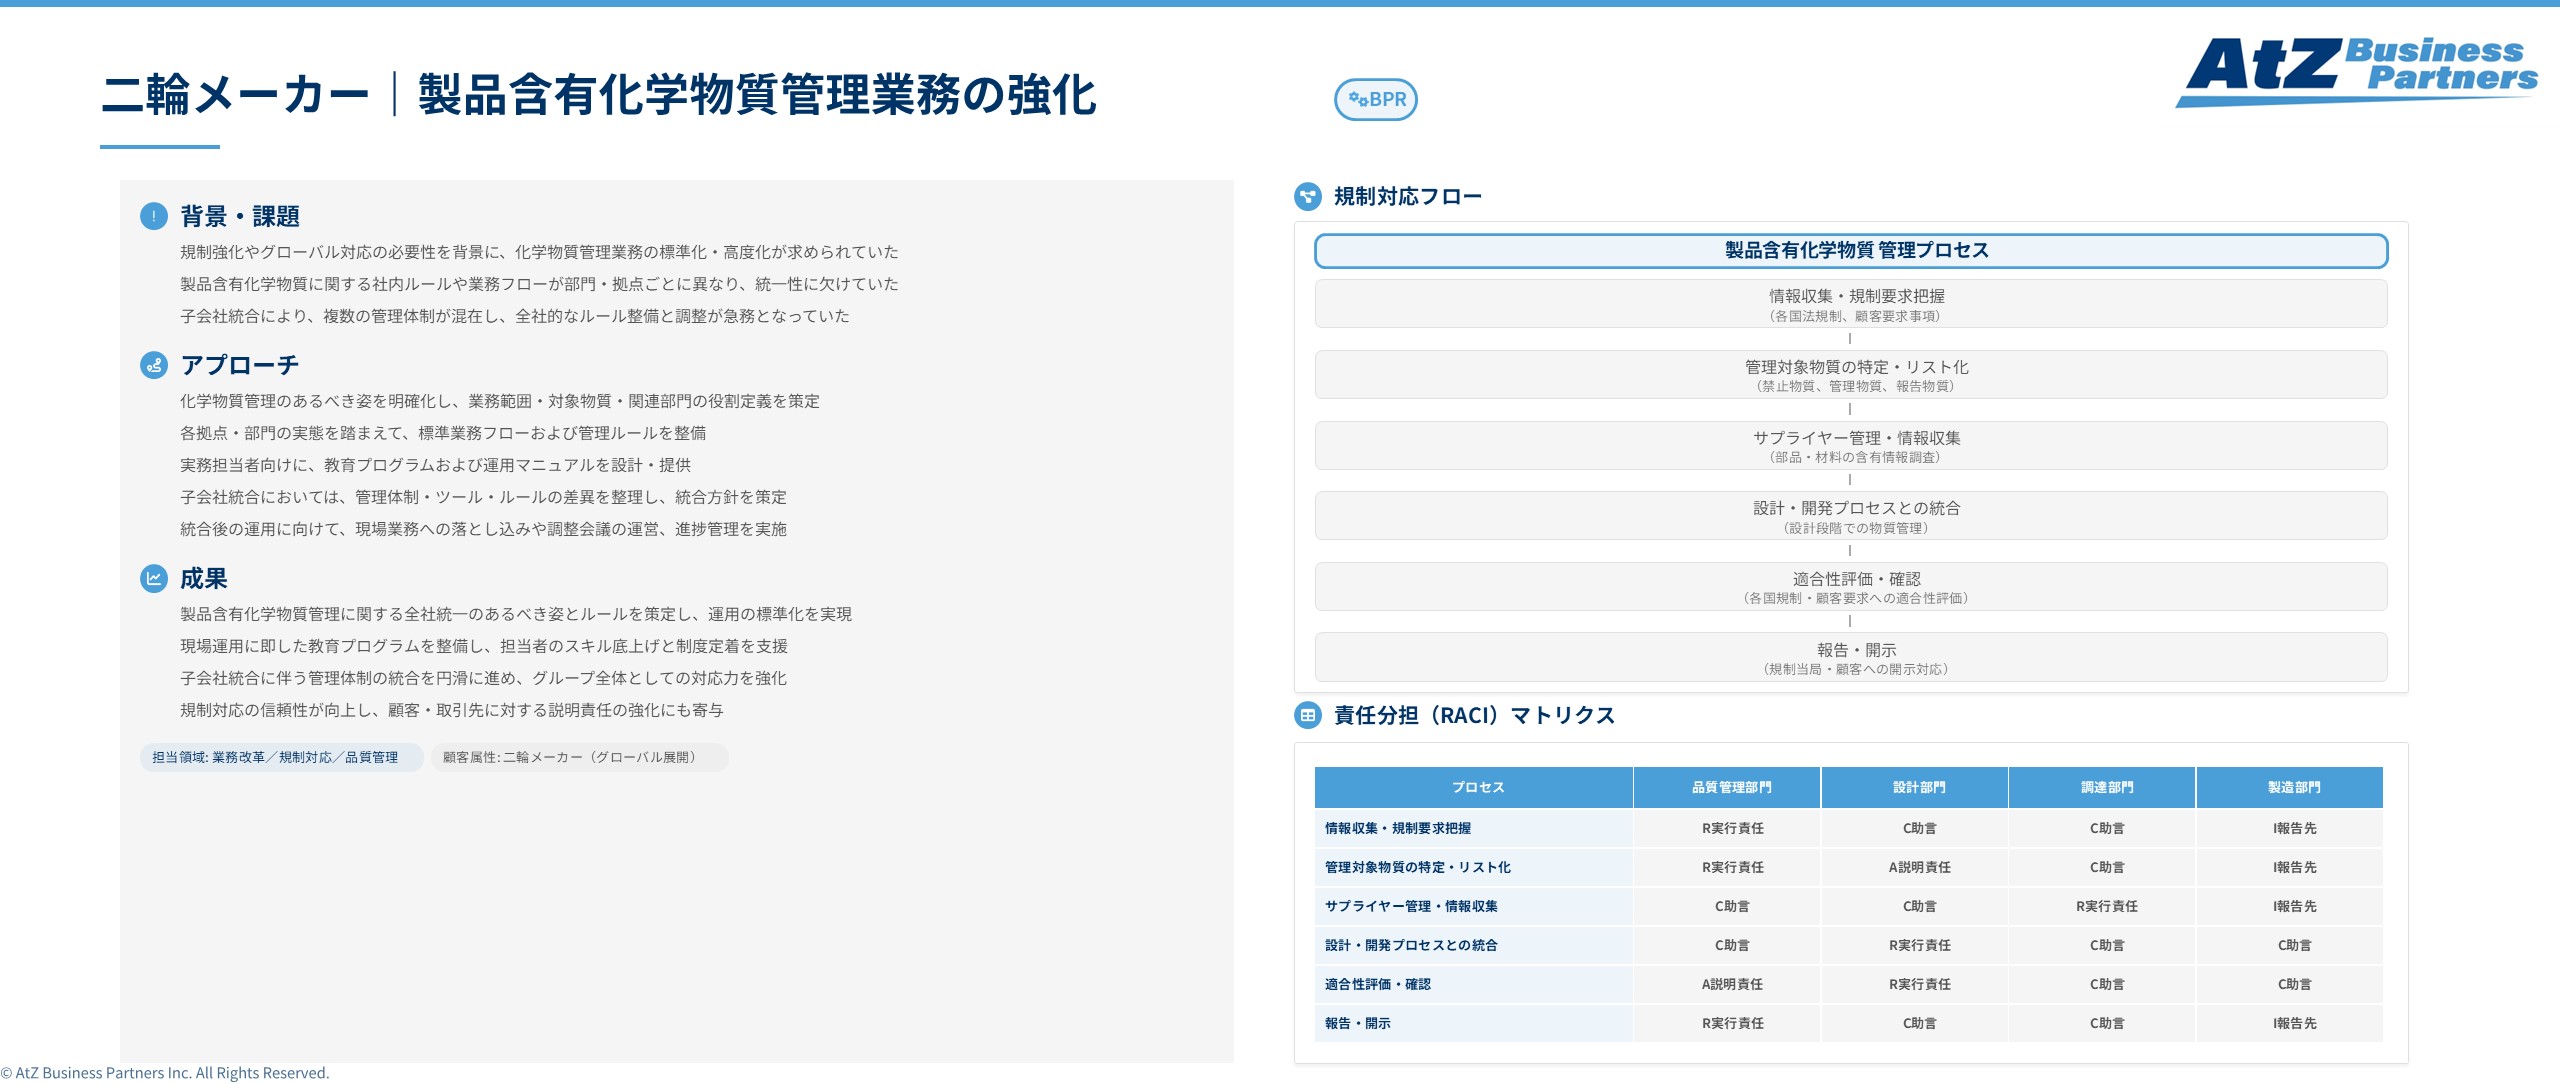Click the アプローチ section icon

(152, 364)
